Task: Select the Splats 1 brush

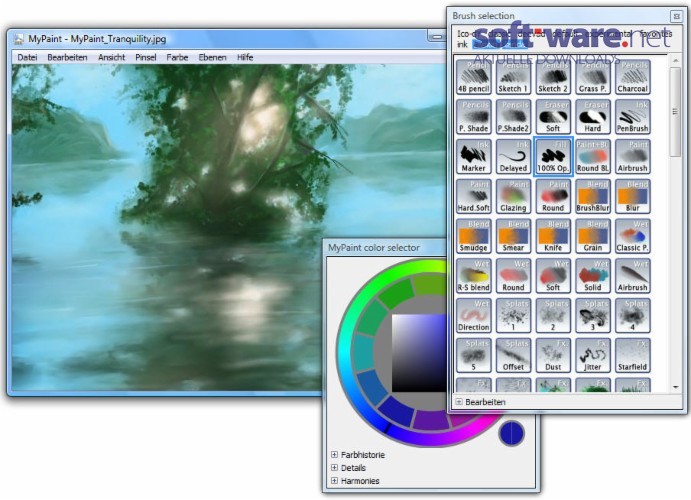Action: click(513, 315)
